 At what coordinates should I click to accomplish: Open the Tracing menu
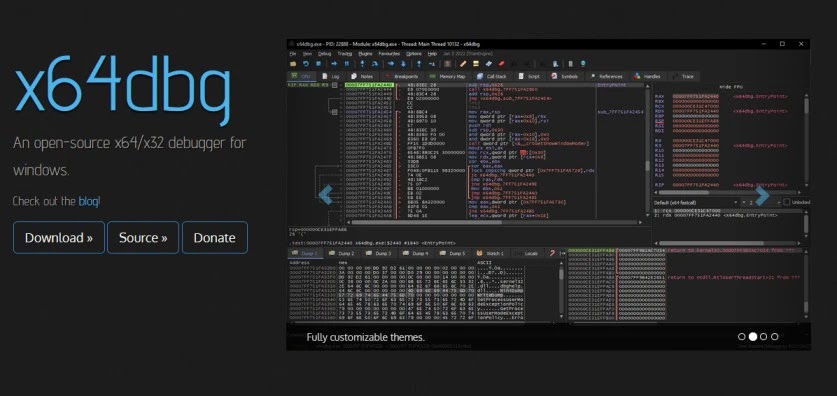tap(345, 54)
